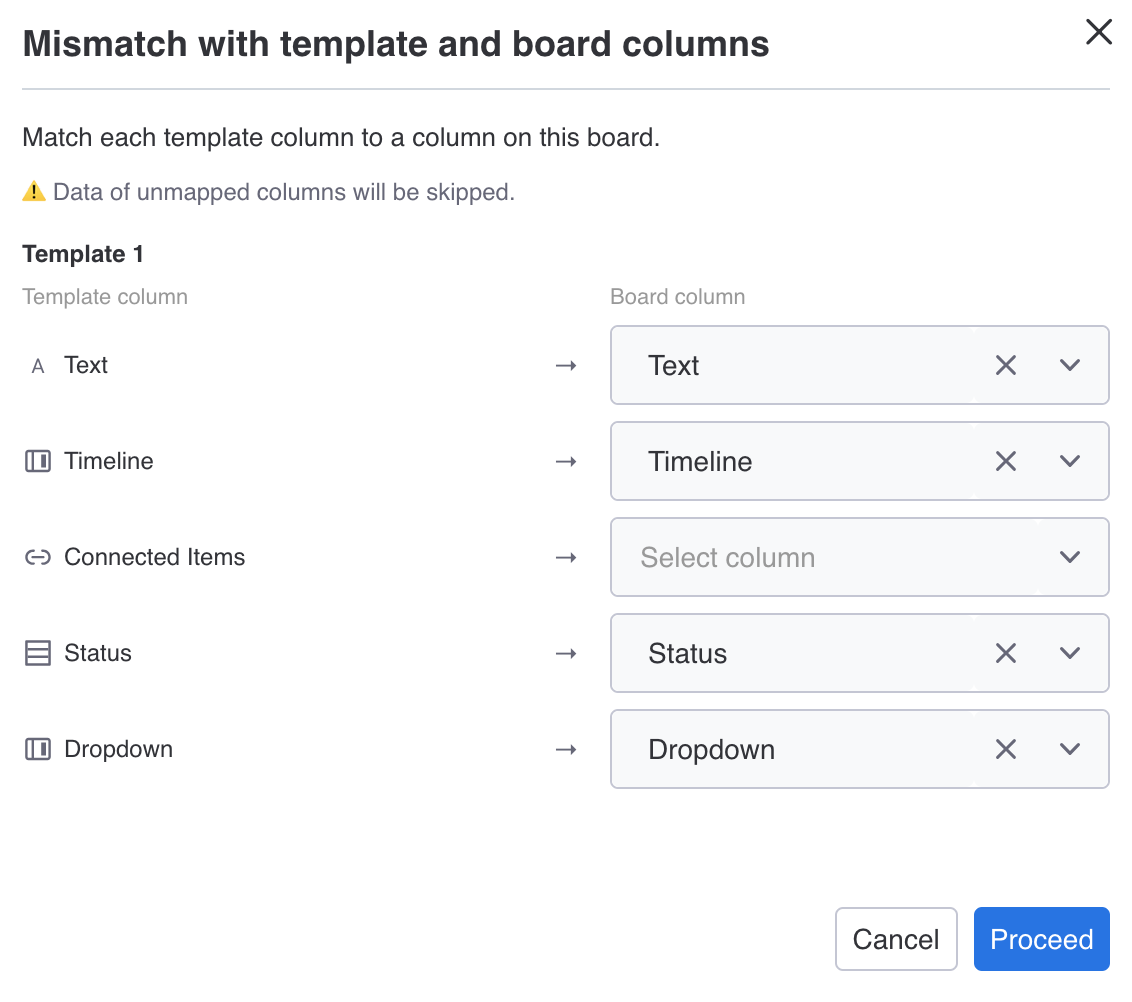The image size is (1132, 1002).
Task: Clear the Status board column selection
Action: (x=1006, y=653)
